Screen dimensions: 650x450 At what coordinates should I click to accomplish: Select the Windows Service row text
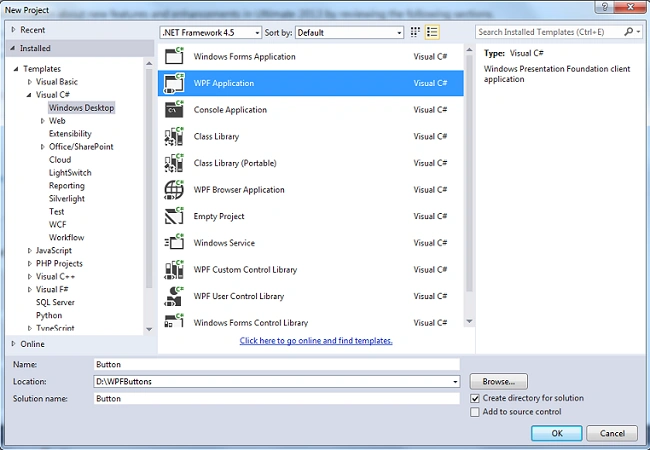point(224,243)
